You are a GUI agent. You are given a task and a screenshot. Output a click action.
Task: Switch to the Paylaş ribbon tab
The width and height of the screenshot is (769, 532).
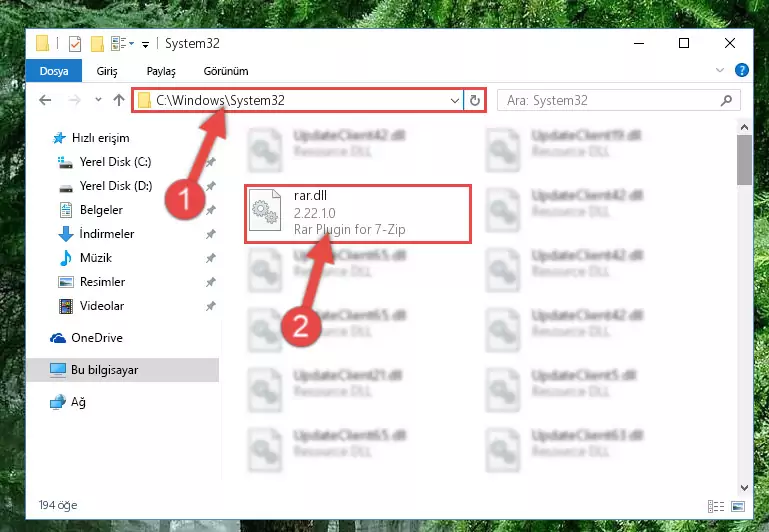coord(161,71)
